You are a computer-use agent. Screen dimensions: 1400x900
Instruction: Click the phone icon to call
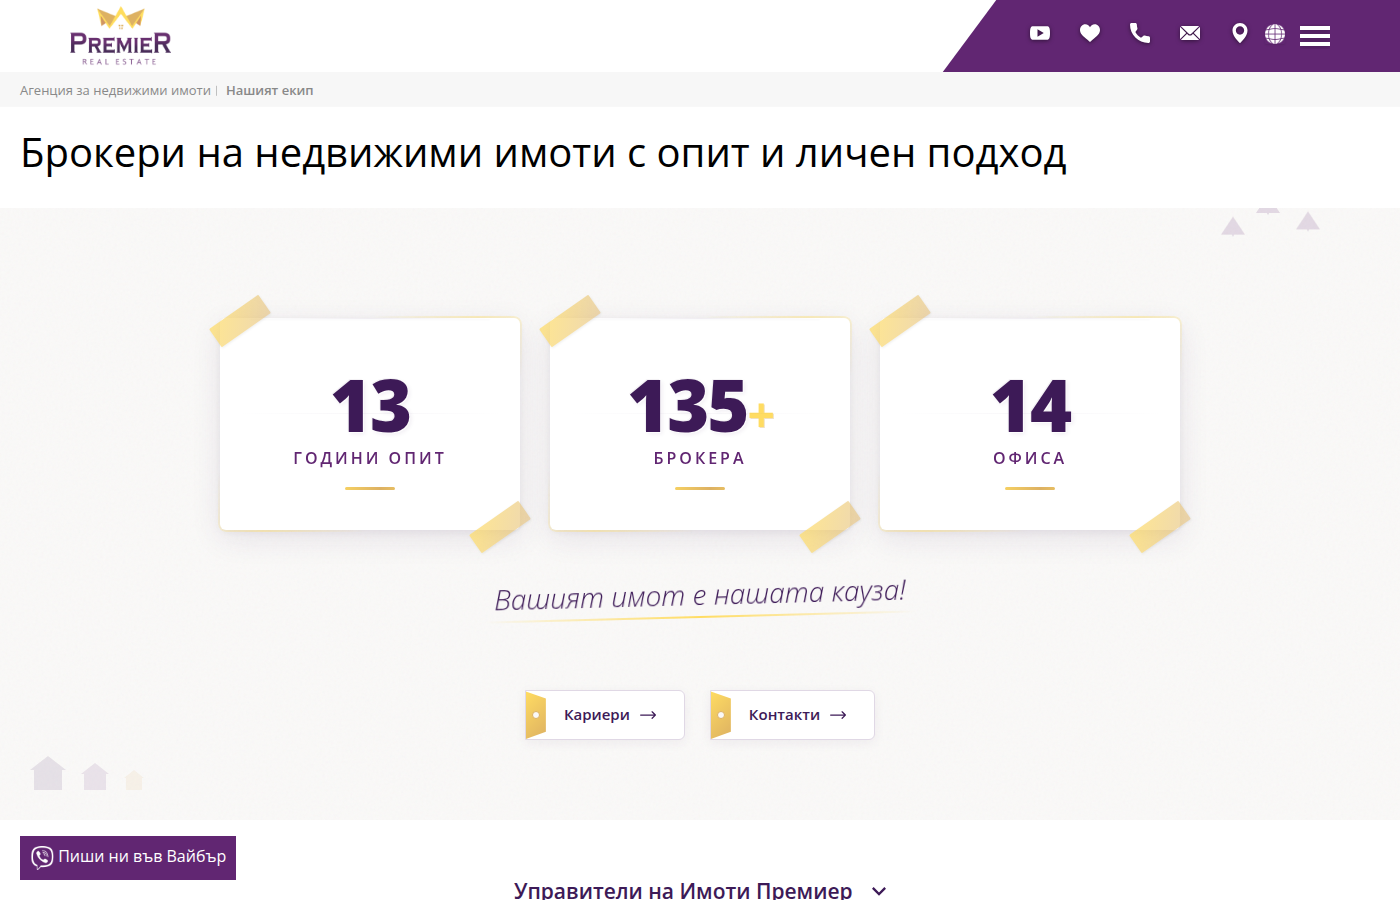coord(1140,33)
